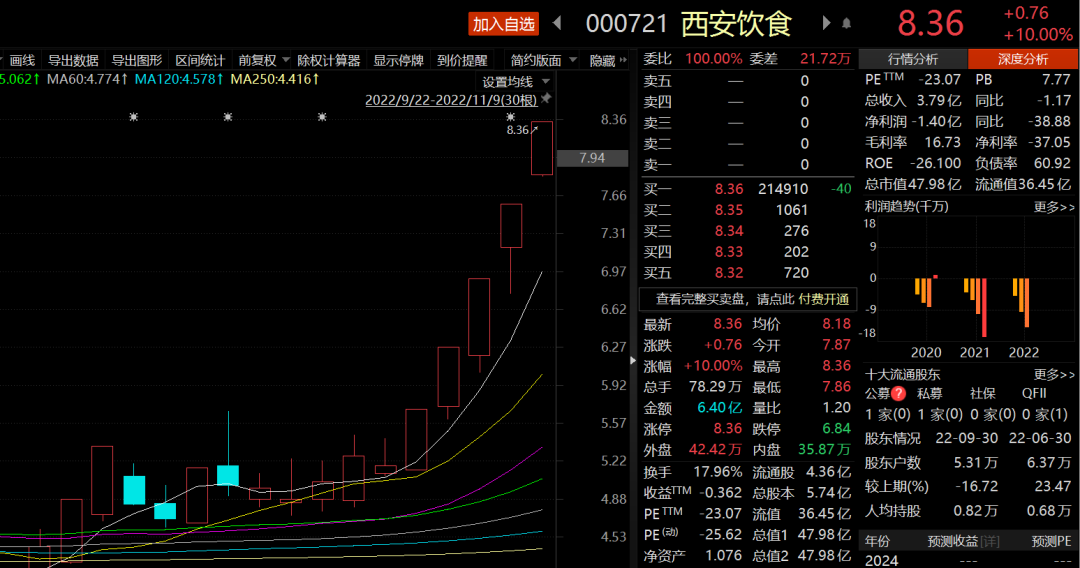Click the 7.94 price axis marker

(x=592, y=158)
